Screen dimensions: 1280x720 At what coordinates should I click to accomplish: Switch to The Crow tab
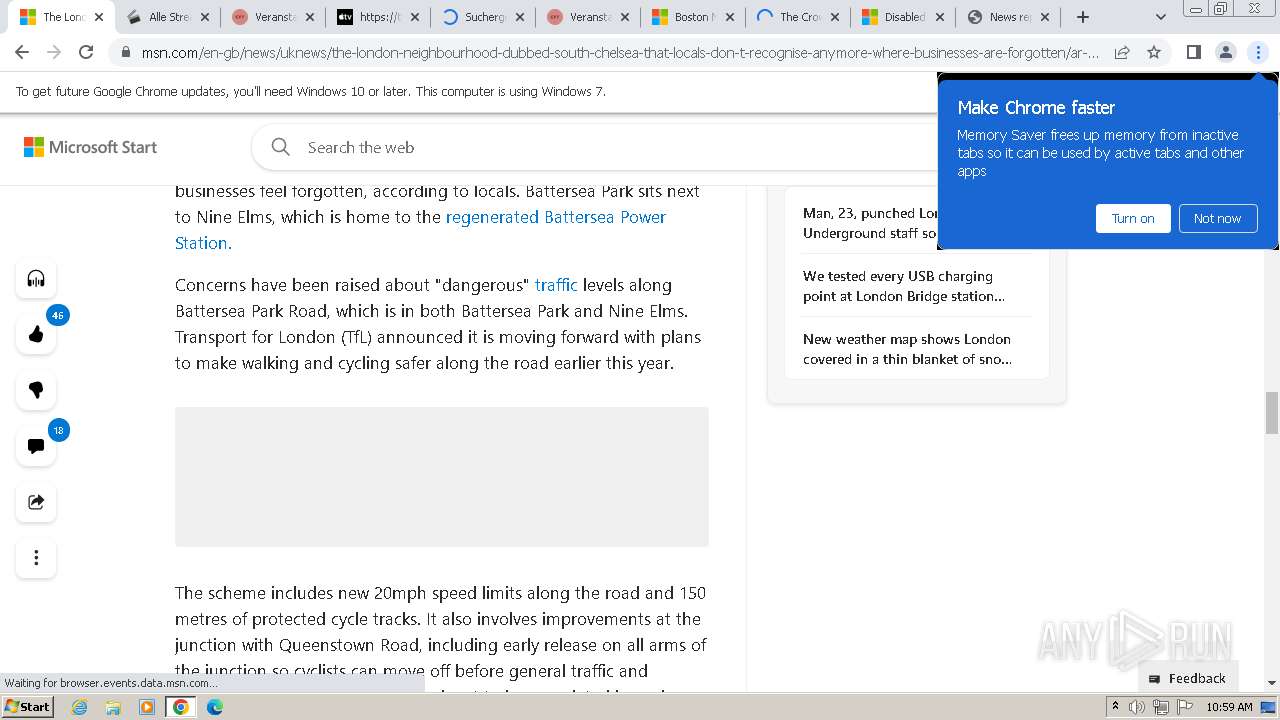pyautogui.click(x=798, y=17)
